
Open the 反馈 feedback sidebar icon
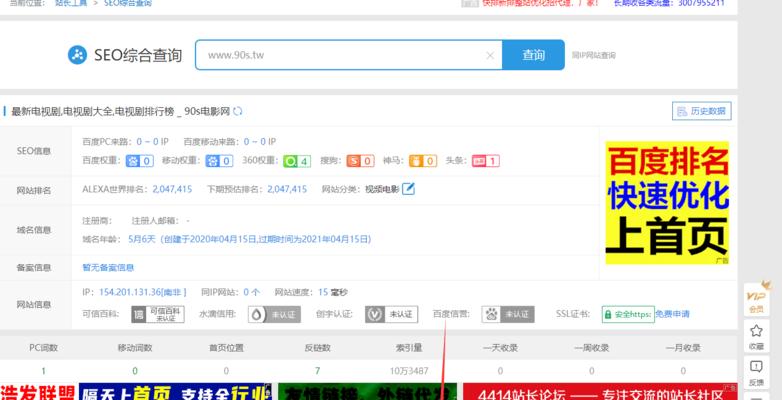(x=756, y=373)
